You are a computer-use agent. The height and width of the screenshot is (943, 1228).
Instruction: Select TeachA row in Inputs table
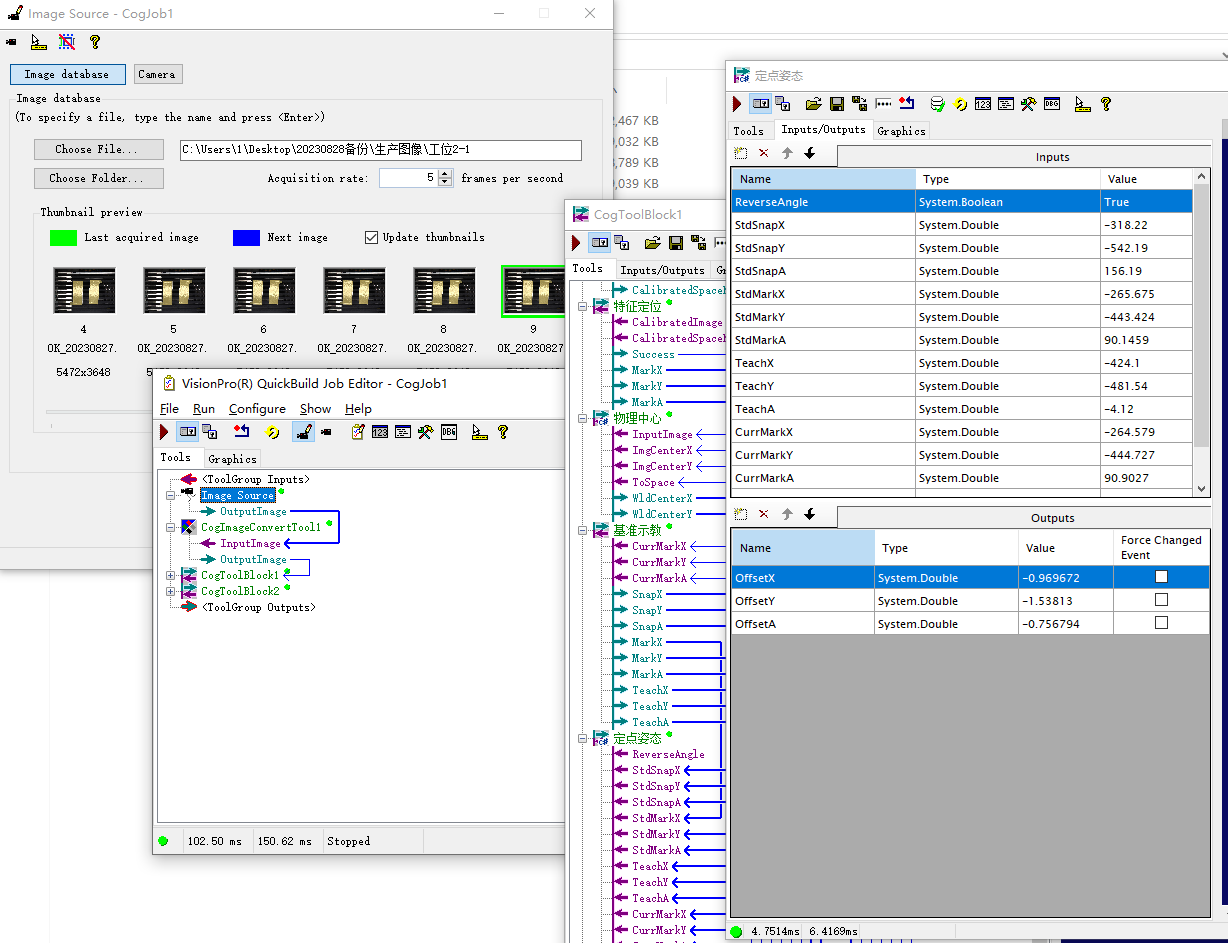[x=962, y=409]
